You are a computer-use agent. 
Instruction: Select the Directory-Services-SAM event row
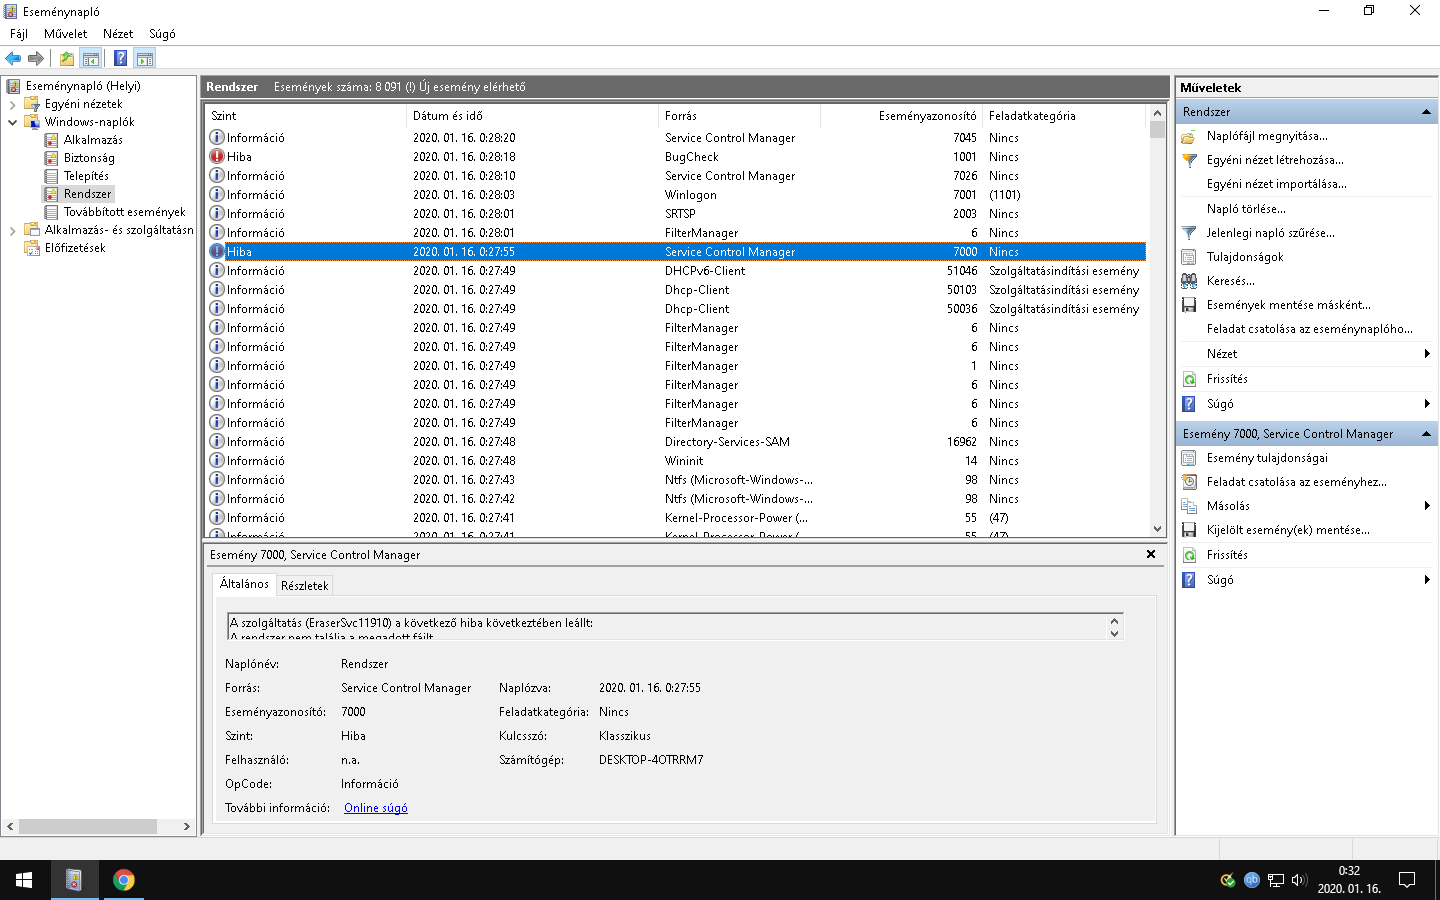tap(676, 442)
